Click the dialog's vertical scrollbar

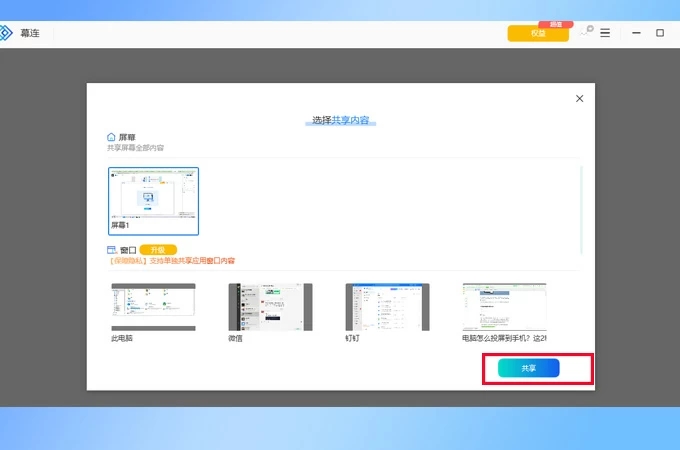(x=581, y=210)
